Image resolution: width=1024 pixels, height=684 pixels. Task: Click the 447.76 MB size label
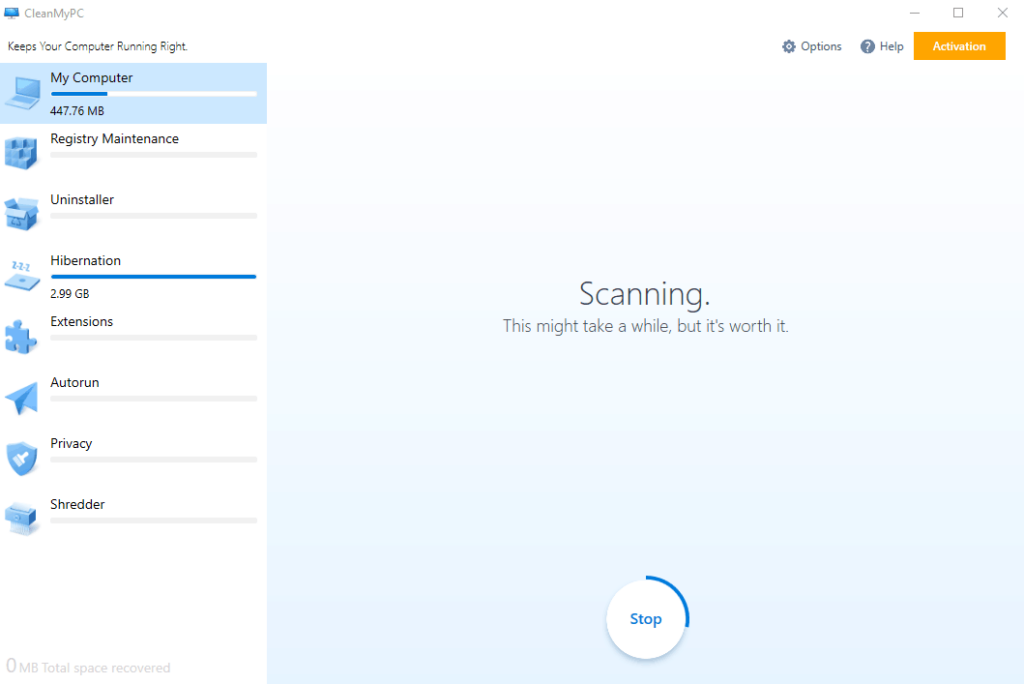(75, 110)
